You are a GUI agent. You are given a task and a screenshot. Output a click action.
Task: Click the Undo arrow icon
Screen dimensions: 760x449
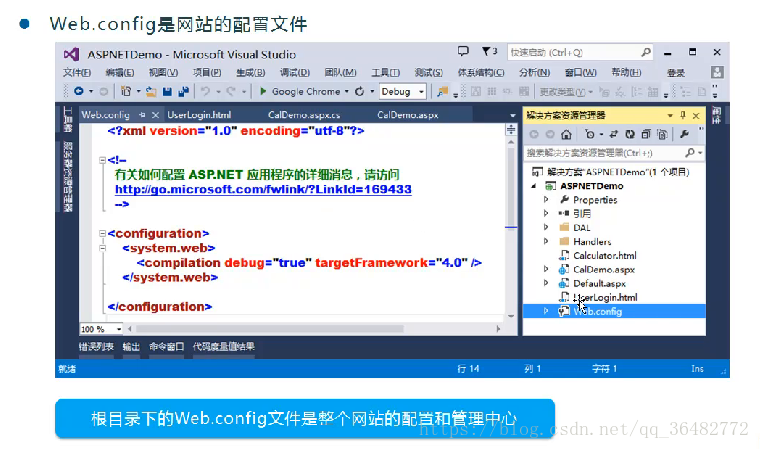(206, 91)
